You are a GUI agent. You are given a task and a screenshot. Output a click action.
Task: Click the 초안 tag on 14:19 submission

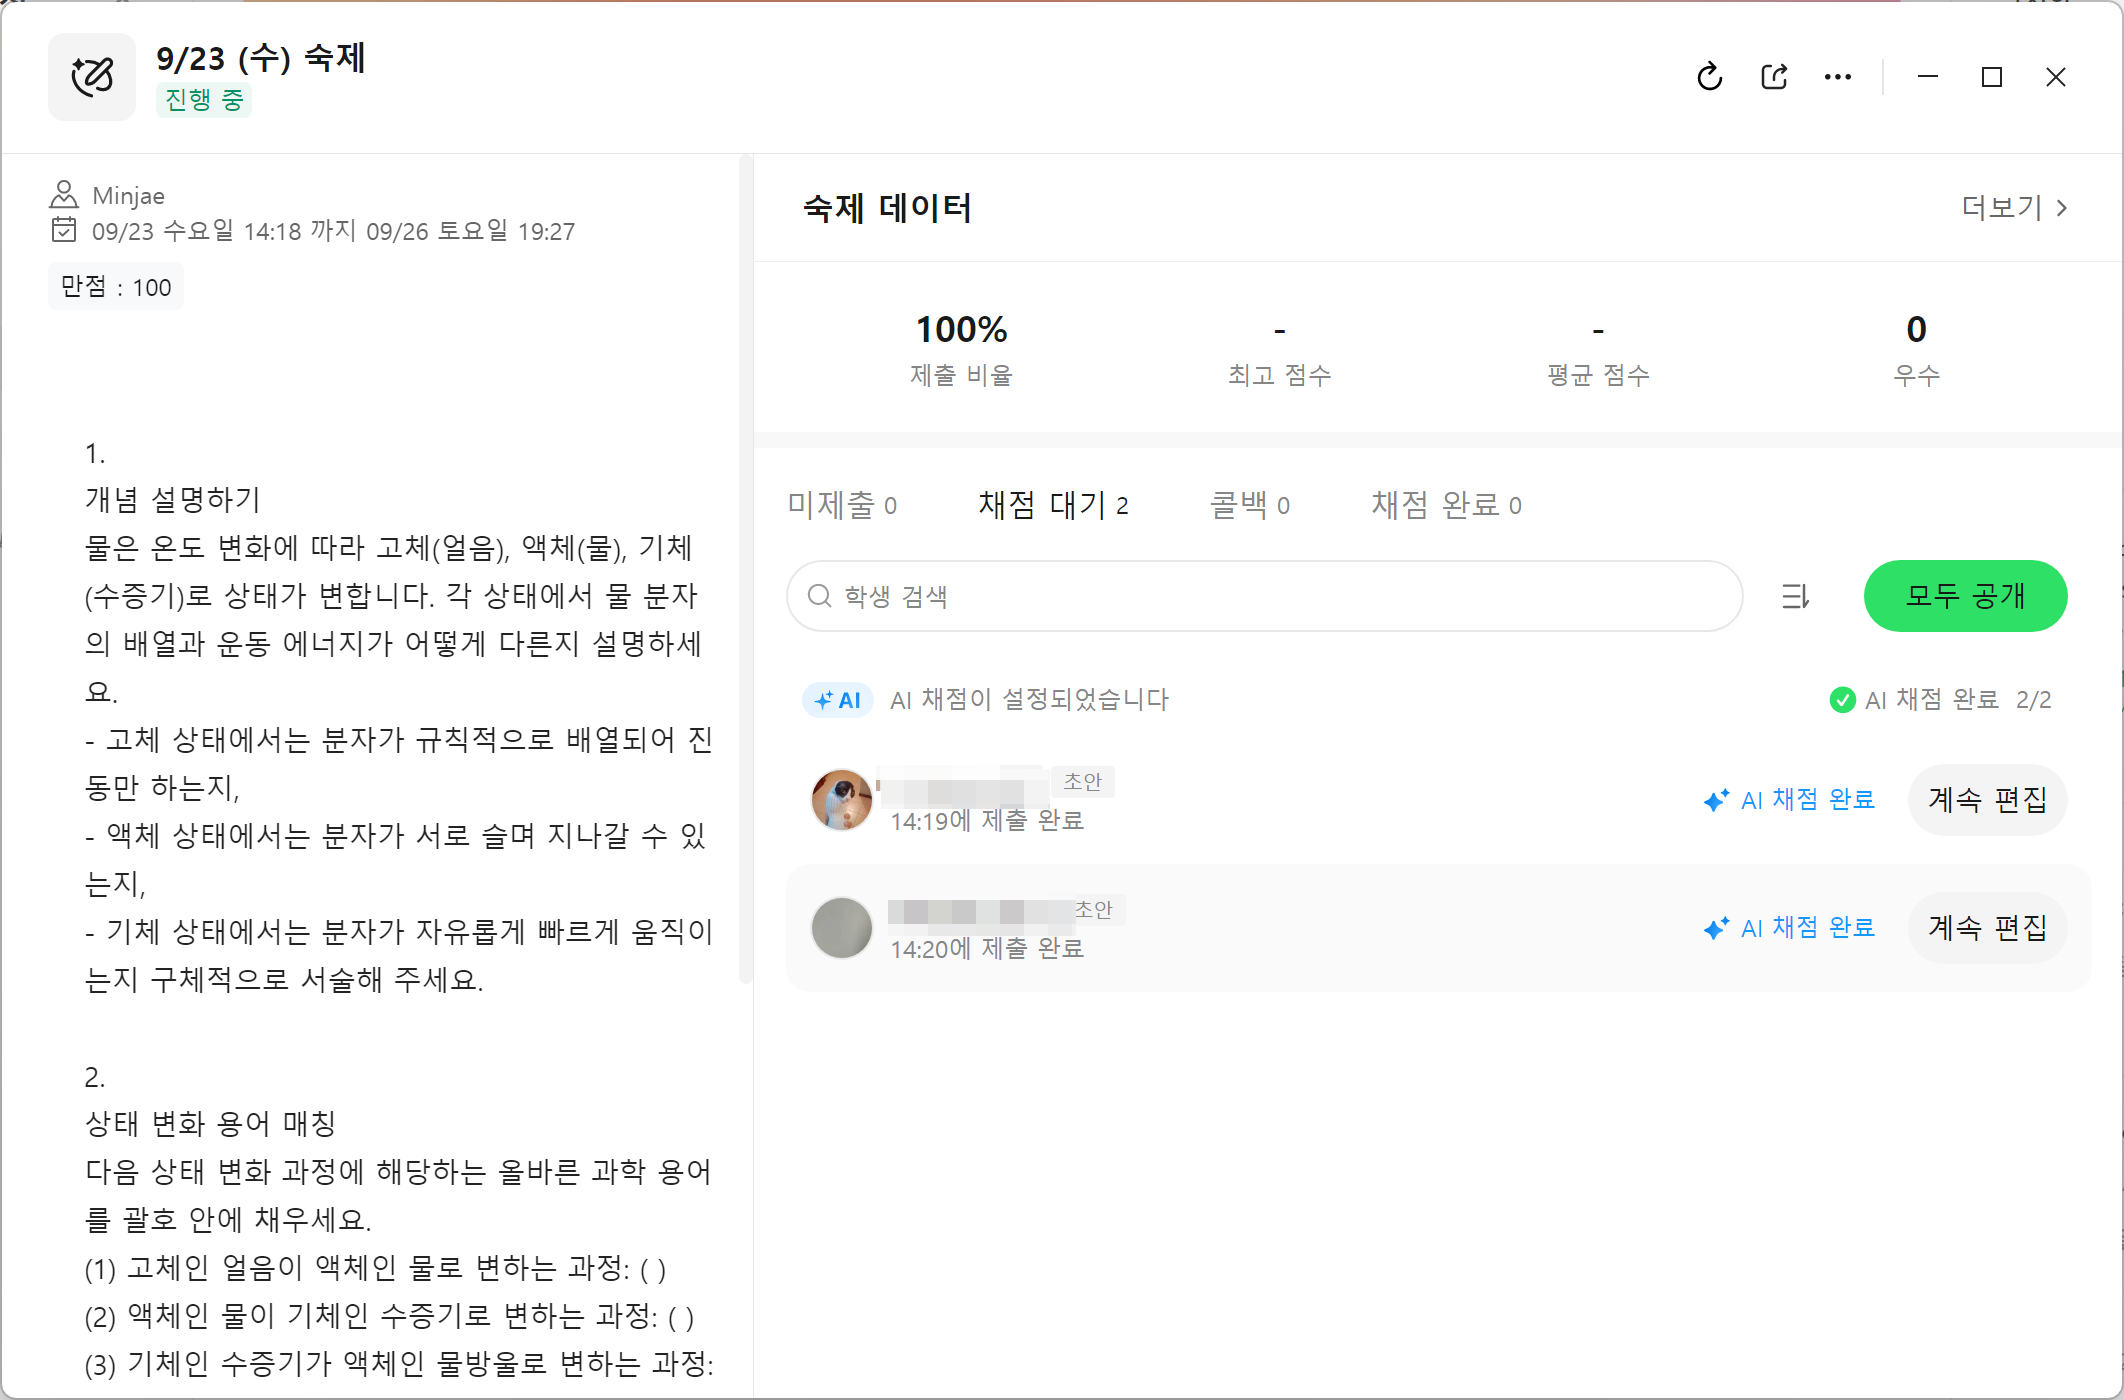[1082, 781]
